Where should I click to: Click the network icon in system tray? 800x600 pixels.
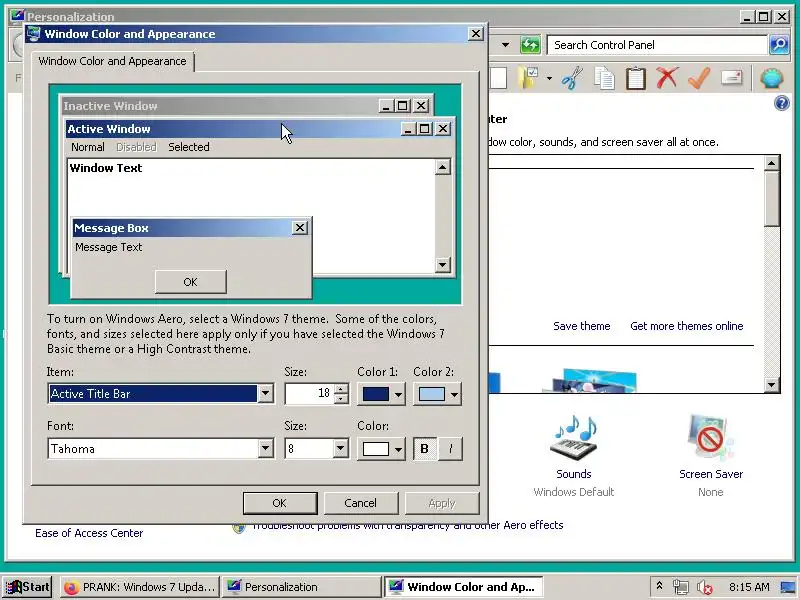click(681, 587)
